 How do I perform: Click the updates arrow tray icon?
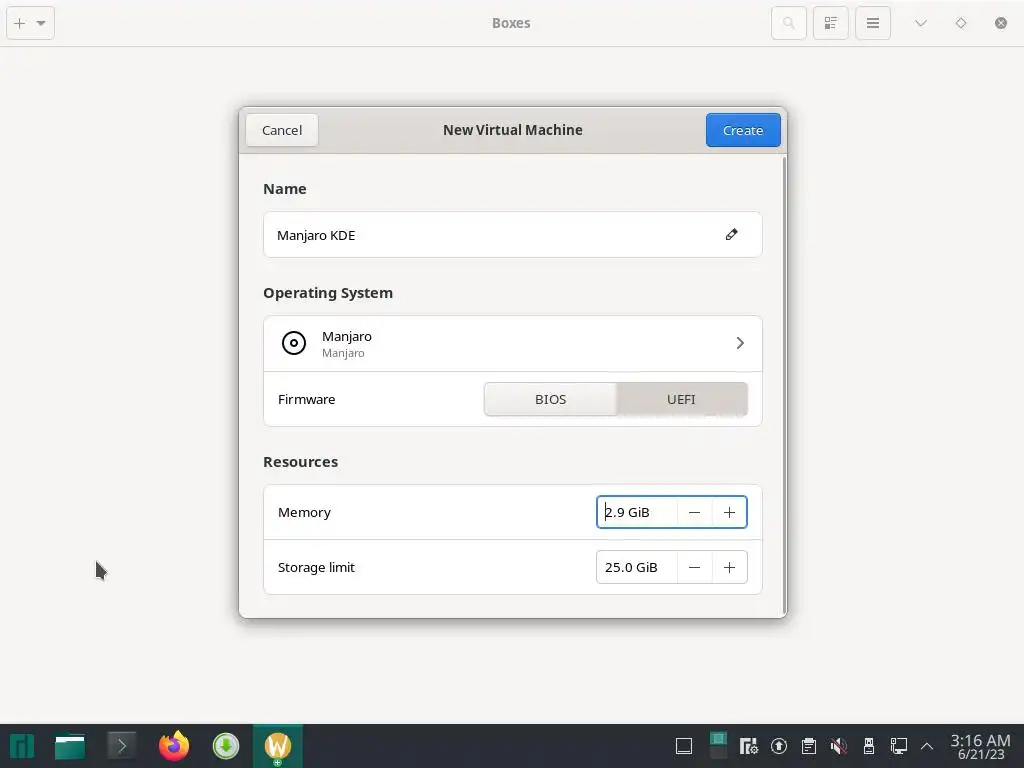(x=778, y=746)
